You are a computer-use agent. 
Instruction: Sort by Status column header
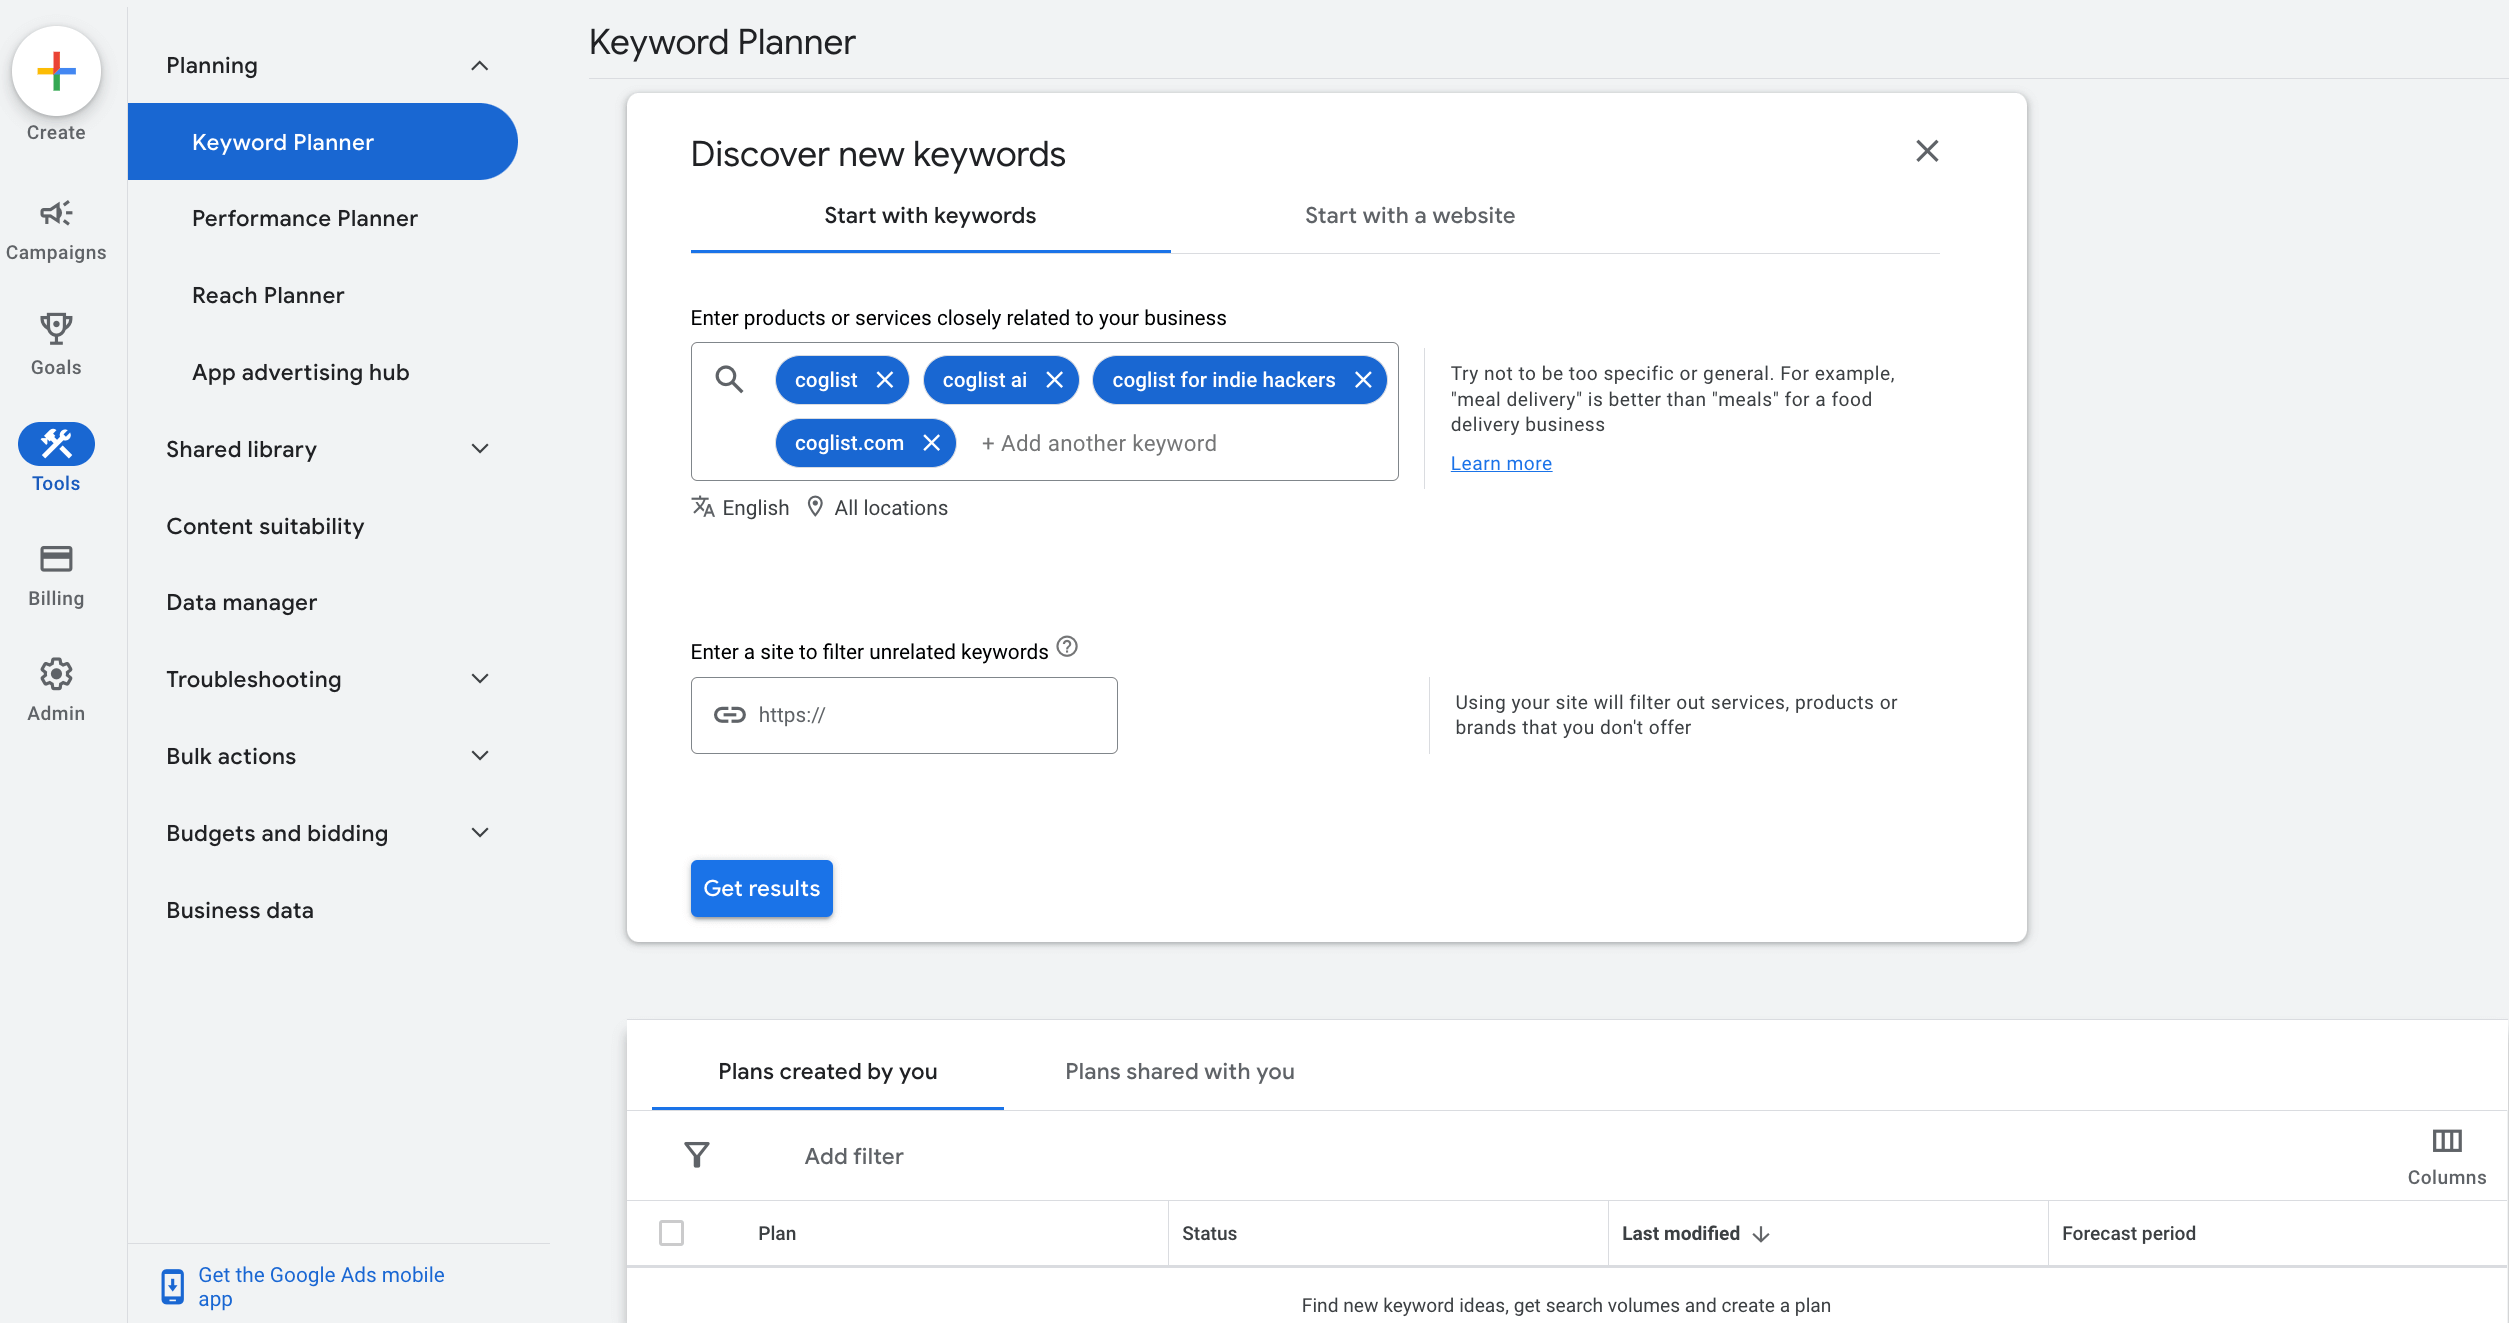(x=1209, y=1233)
